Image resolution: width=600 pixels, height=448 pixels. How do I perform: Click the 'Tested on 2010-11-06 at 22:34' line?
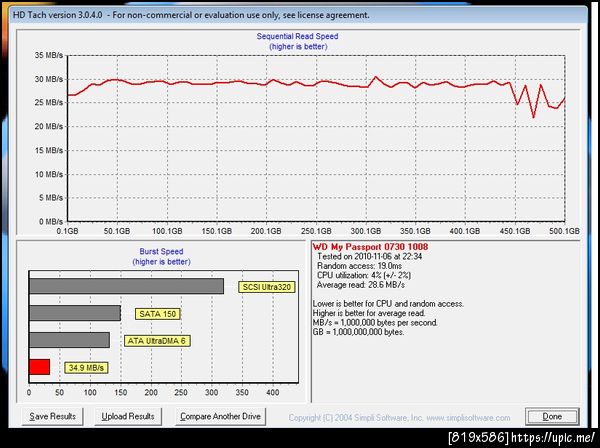370,256
